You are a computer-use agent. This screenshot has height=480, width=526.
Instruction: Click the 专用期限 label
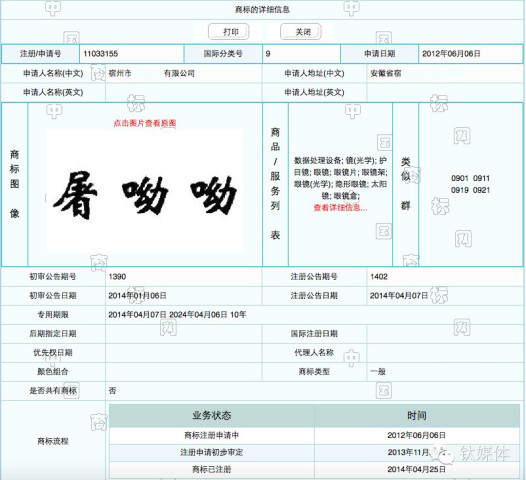(x=53, y=315)
